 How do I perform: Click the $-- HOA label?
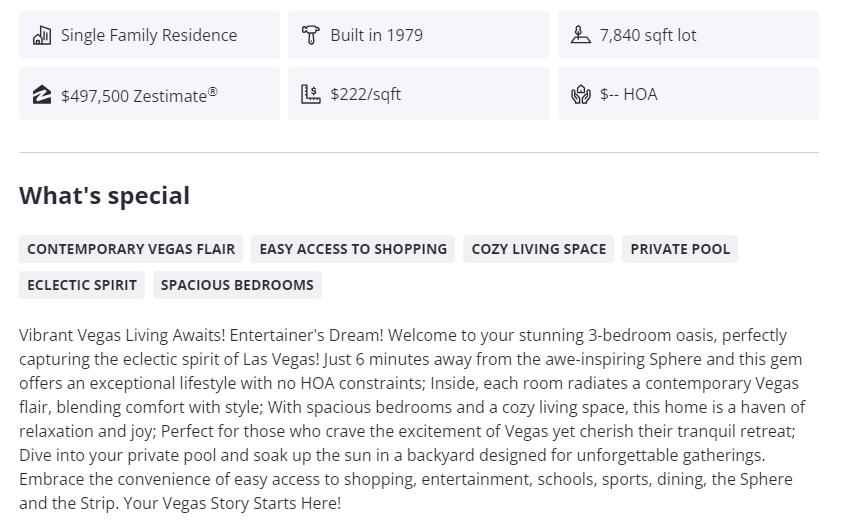(x=629, y=95)
